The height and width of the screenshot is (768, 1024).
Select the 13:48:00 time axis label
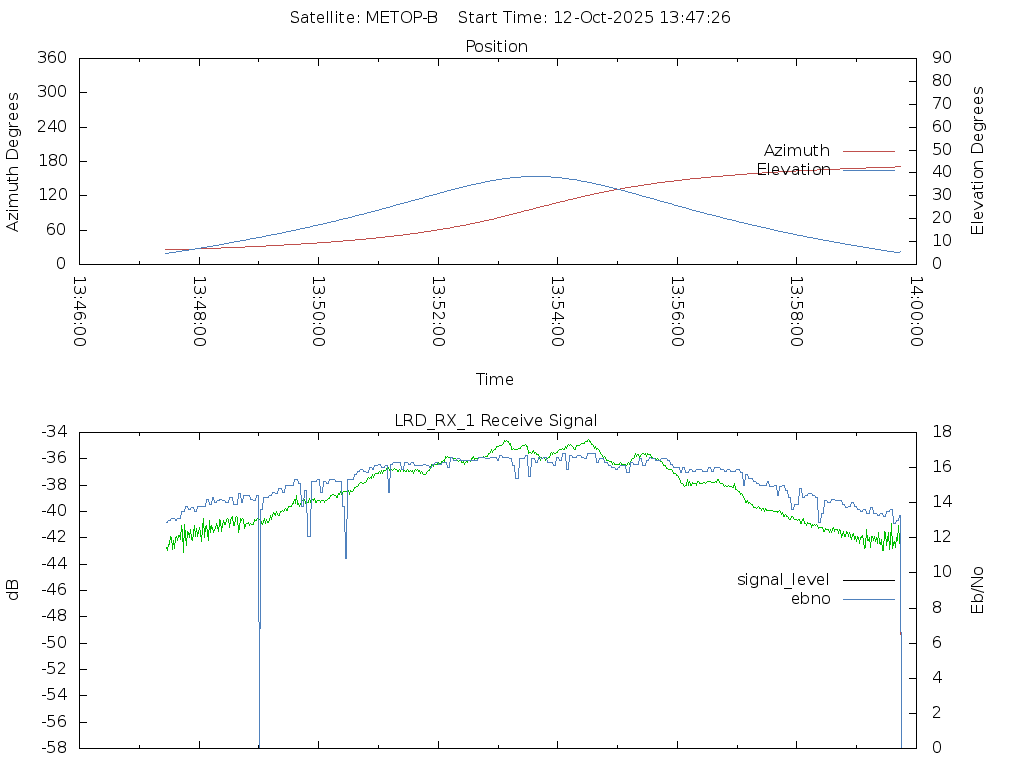click(199, 312)
